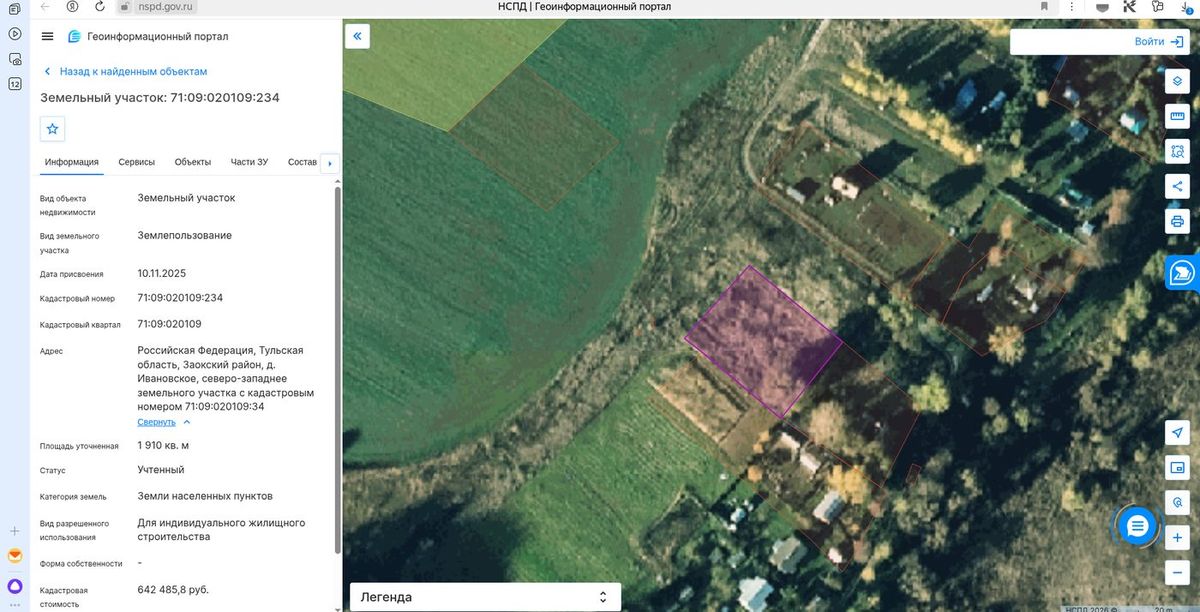
Task: Open the Объекты tab
Action: tap(193, 162)
